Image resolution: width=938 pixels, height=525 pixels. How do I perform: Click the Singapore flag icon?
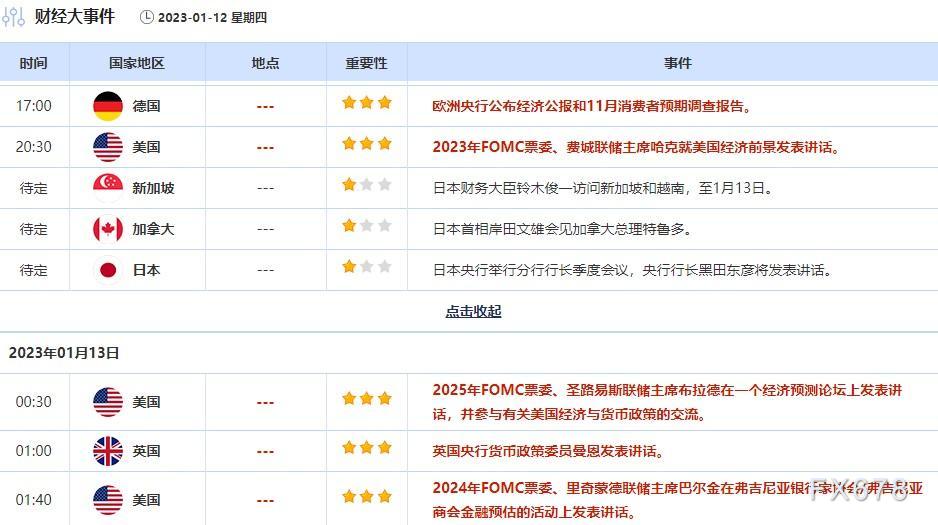108,188
